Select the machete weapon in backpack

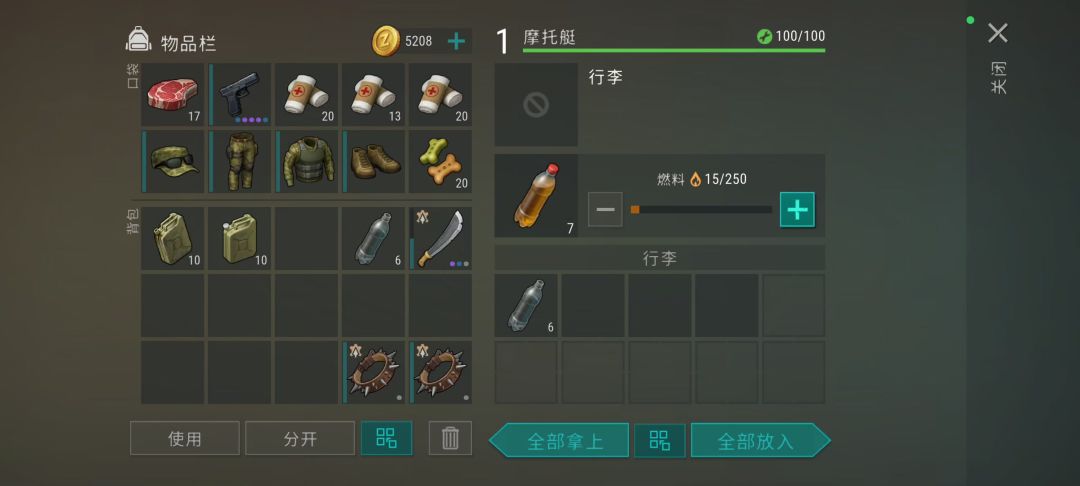[440, 238]
